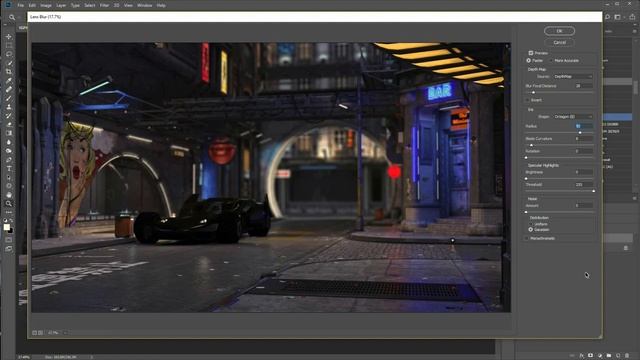640x360 pixels.
Task: Select the Clone Stamp tool
Action: tap(9, 107)
